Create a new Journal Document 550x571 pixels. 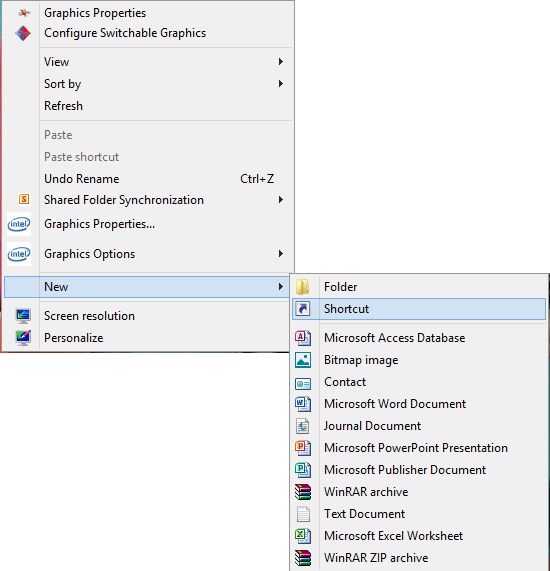tap(419, 426)
